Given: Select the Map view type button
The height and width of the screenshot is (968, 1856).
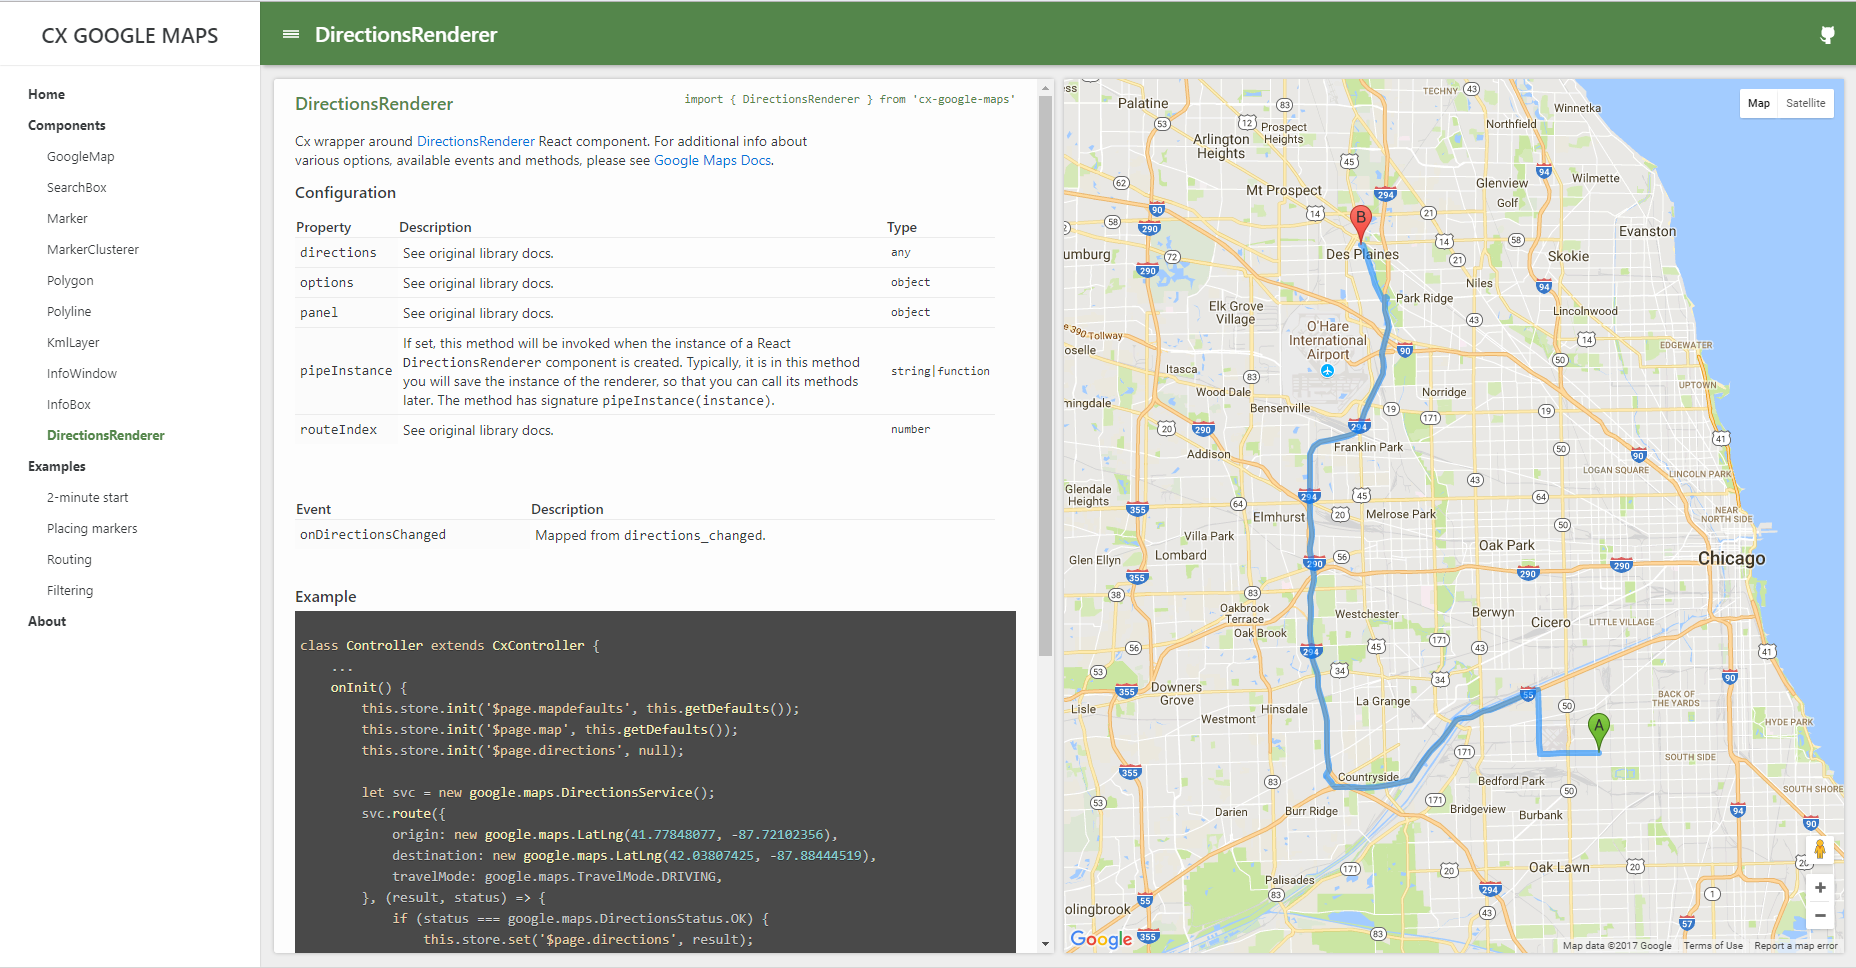Looking at the screenshot, I should click(x=1759, y=103).
